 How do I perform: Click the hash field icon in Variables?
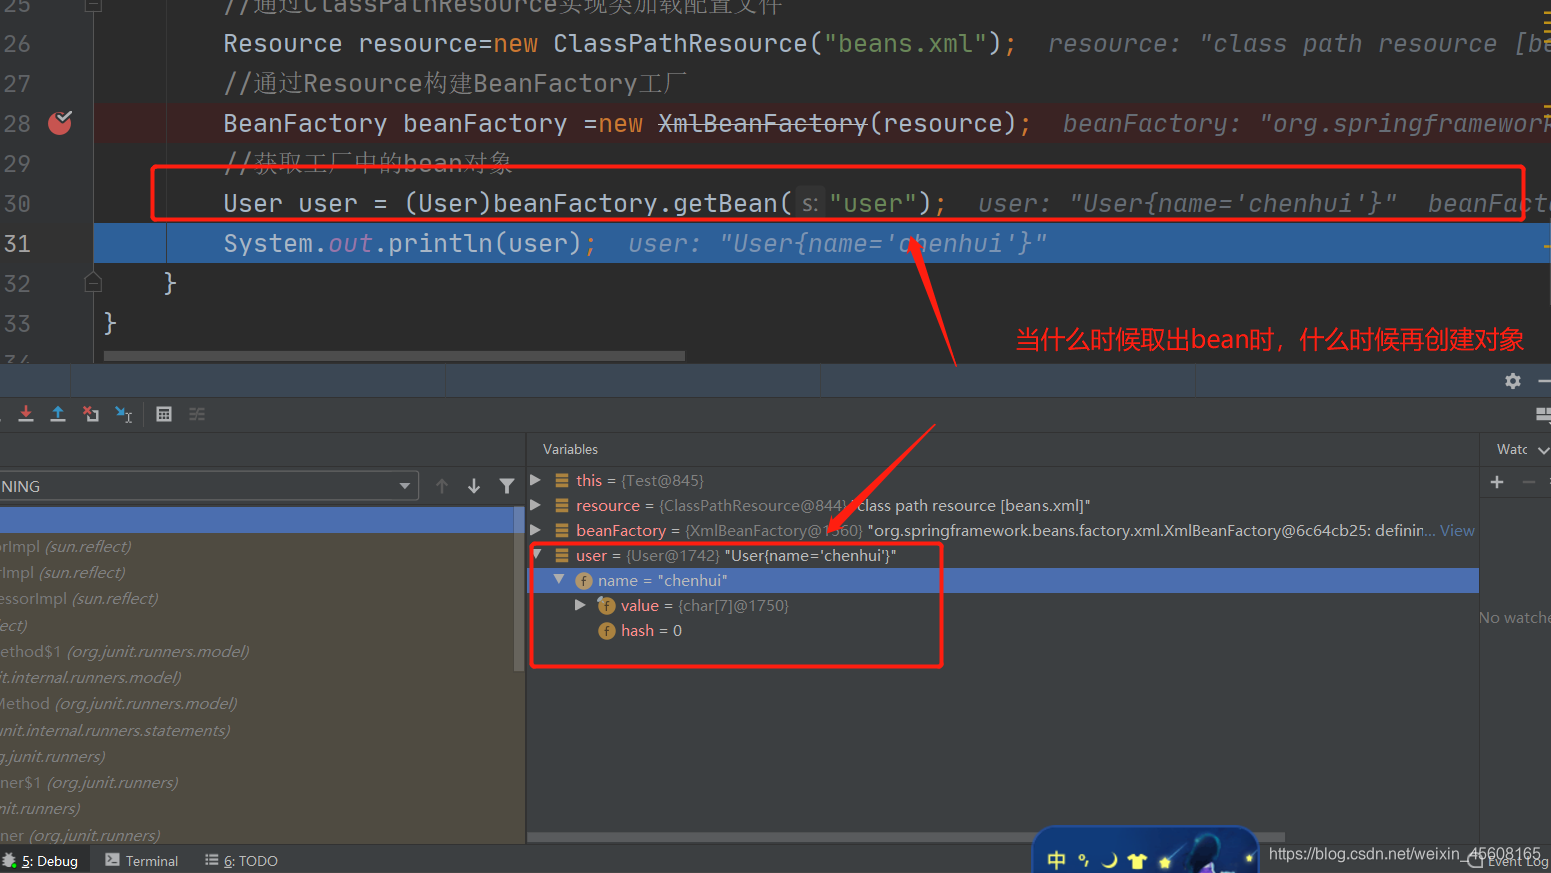(x=606, y=631)
